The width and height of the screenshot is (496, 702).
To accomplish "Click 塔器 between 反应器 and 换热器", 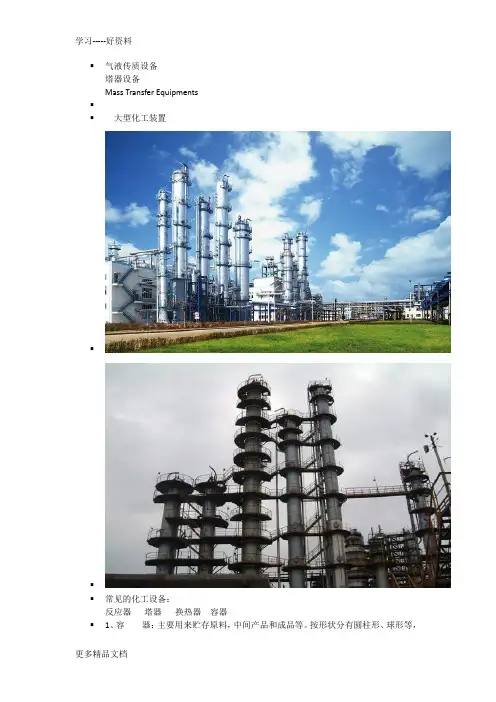I will 153,612.
